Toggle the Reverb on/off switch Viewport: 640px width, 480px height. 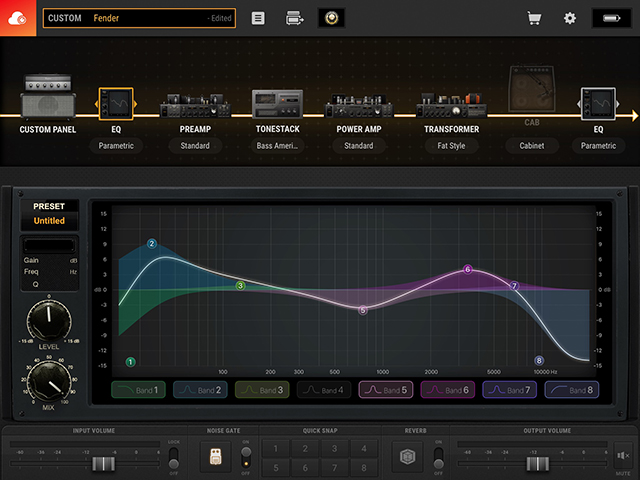point(437,456)
